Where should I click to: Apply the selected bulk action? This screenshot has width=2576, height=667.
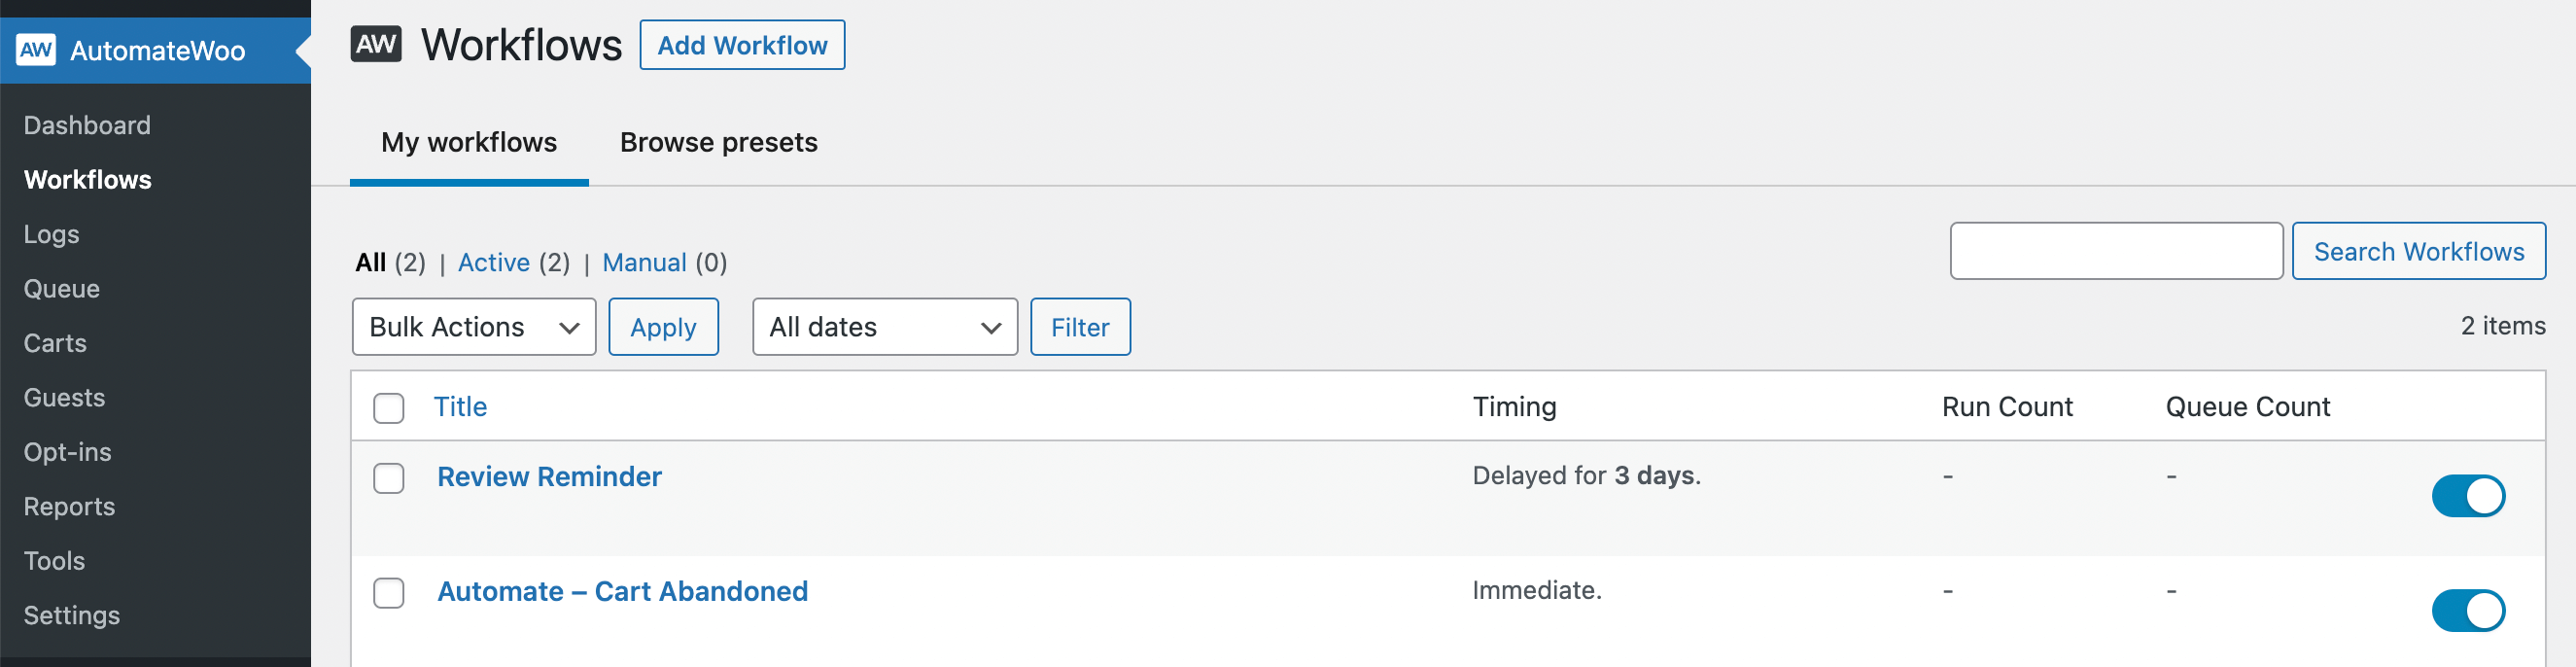point(663,326)
